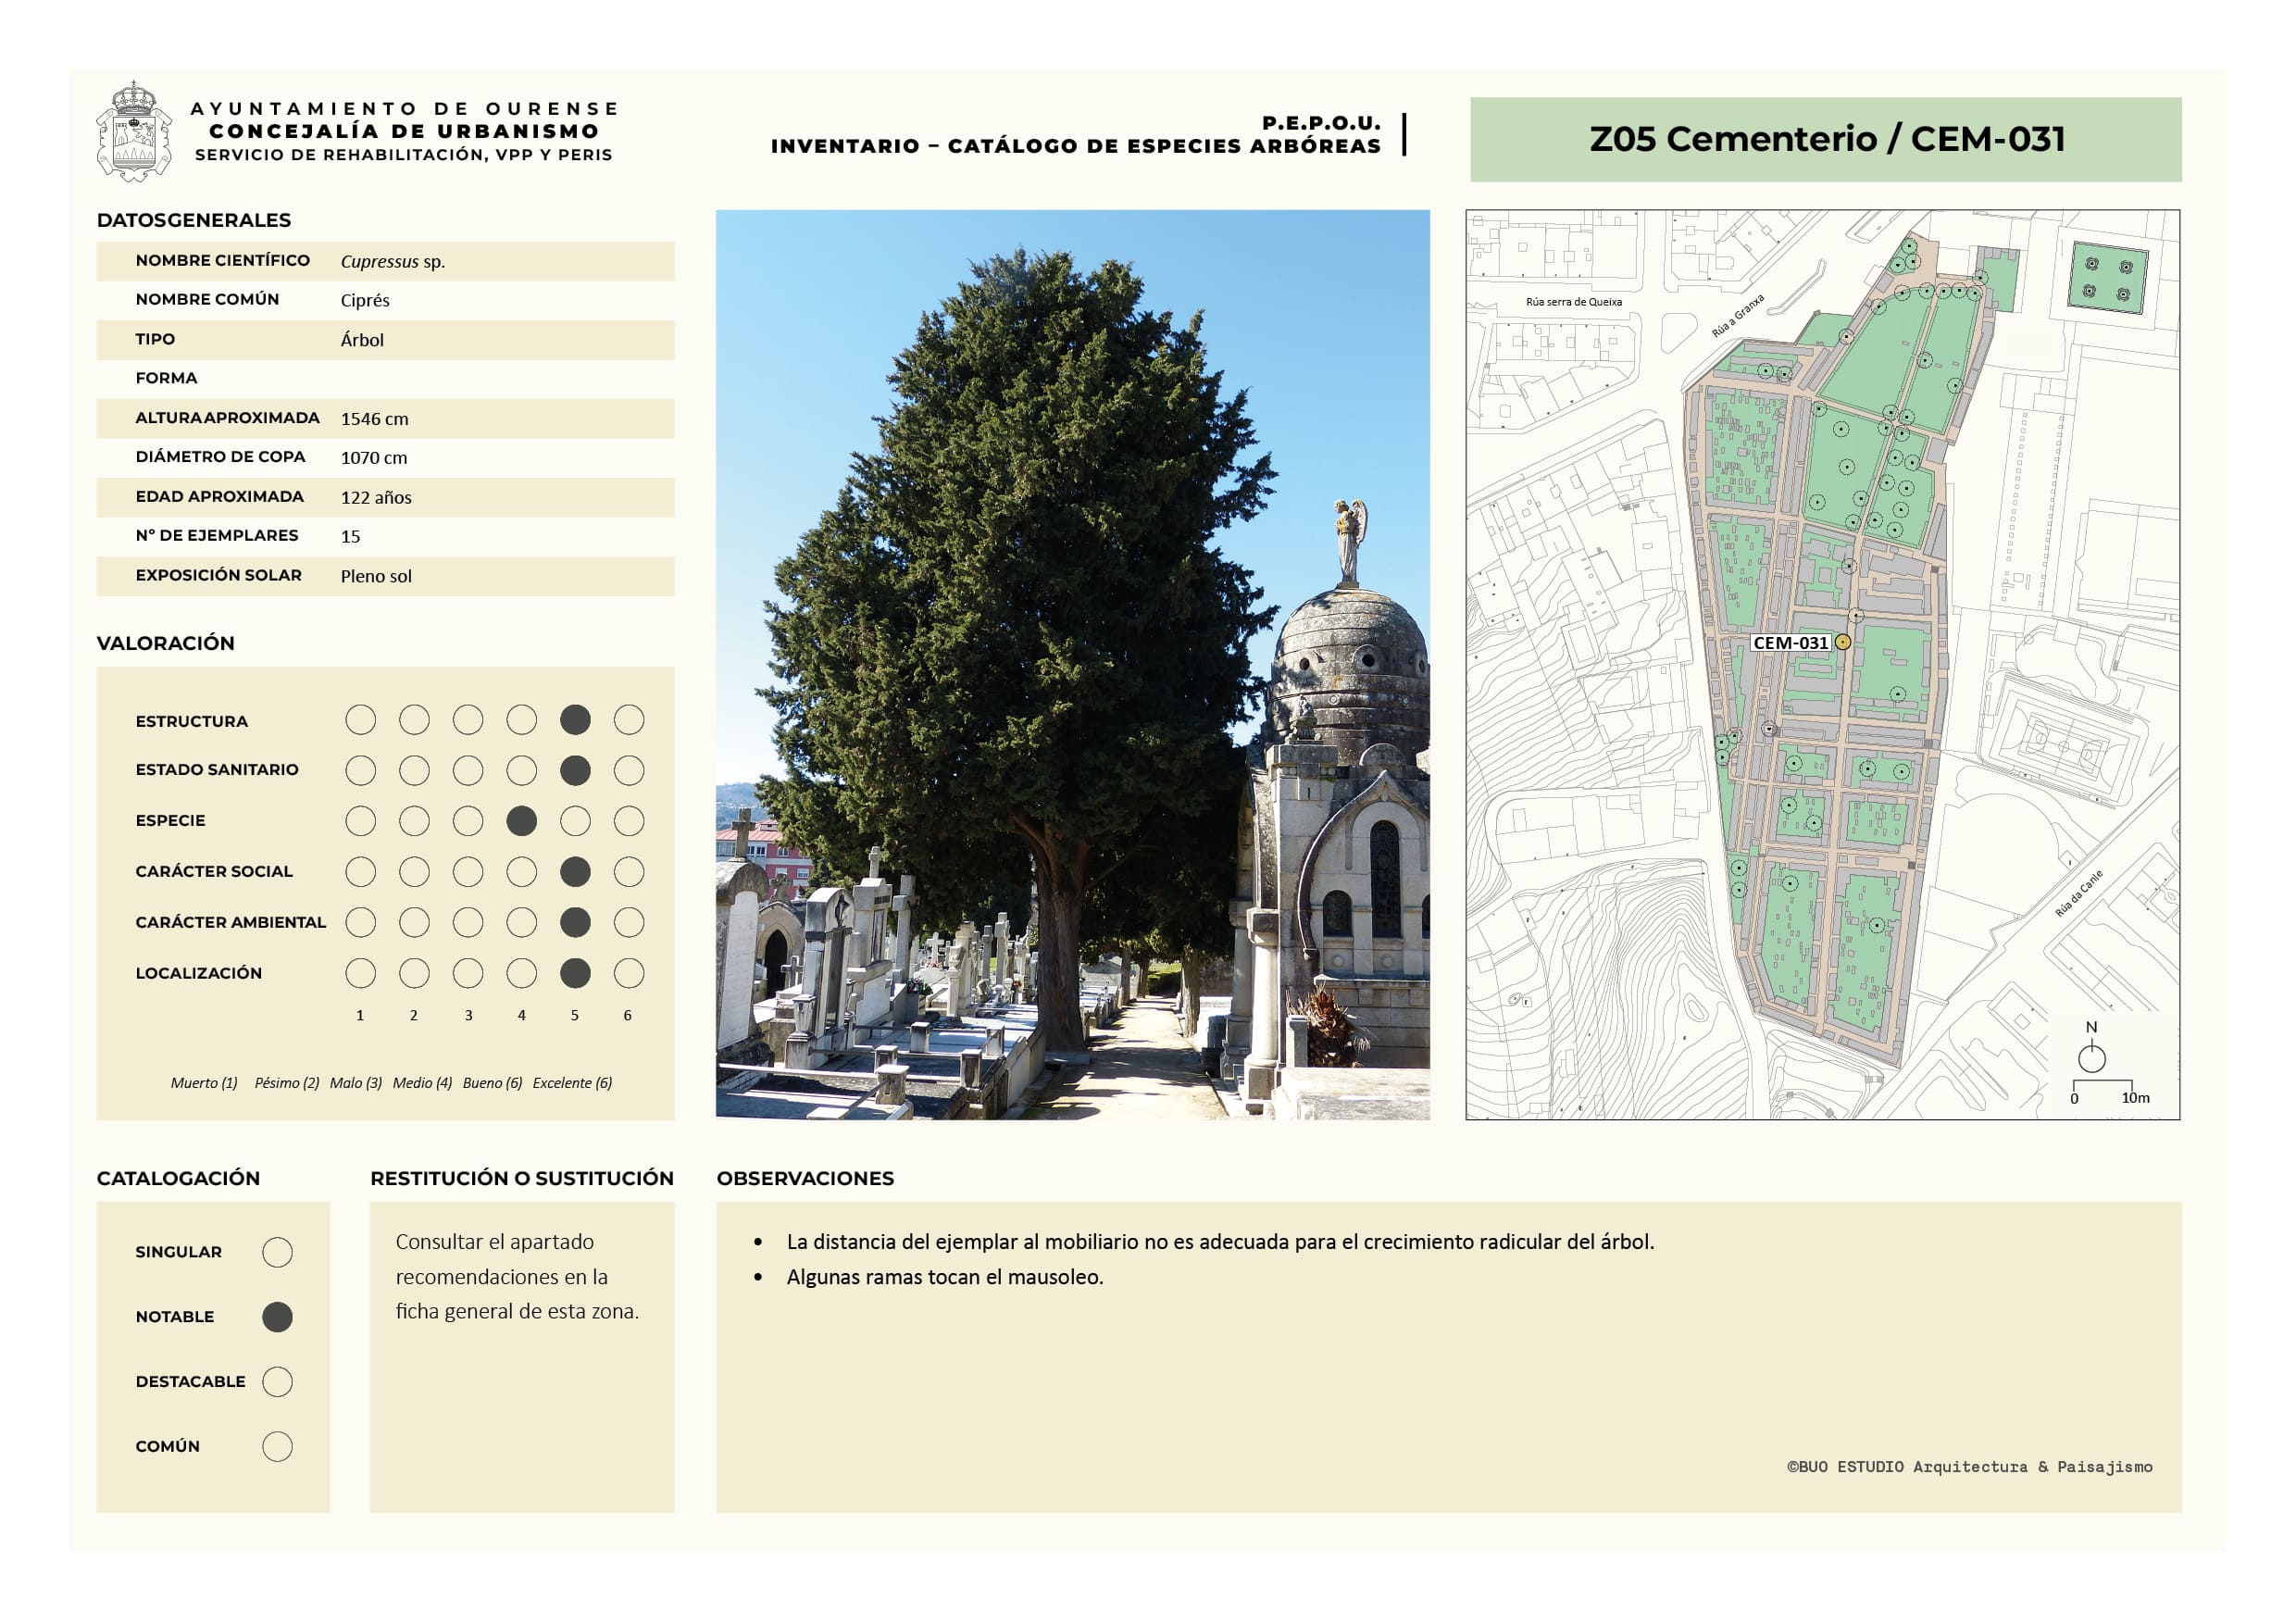Select the COMÚN cataloguing circle
The height and width of the screenshot is (1624, 2296).
(x=277, y=1446)
